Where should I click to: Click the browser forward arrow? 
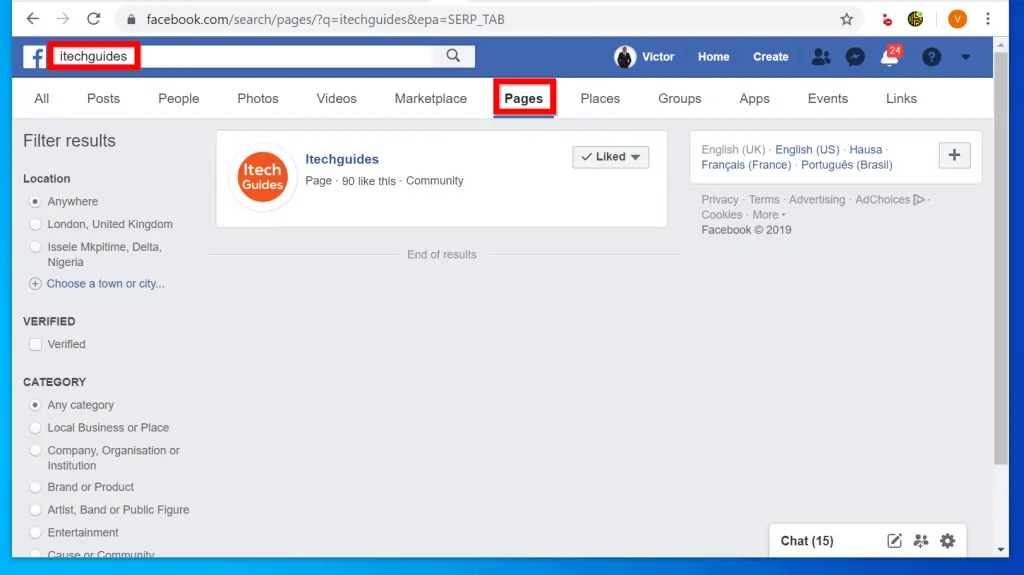63,19
